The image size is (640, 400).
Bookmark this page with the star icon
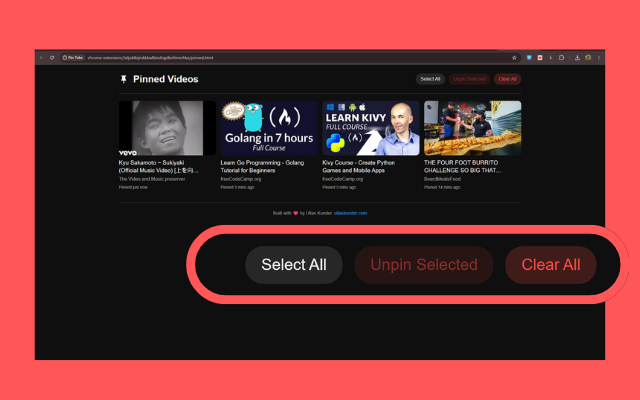coord(514,58)
